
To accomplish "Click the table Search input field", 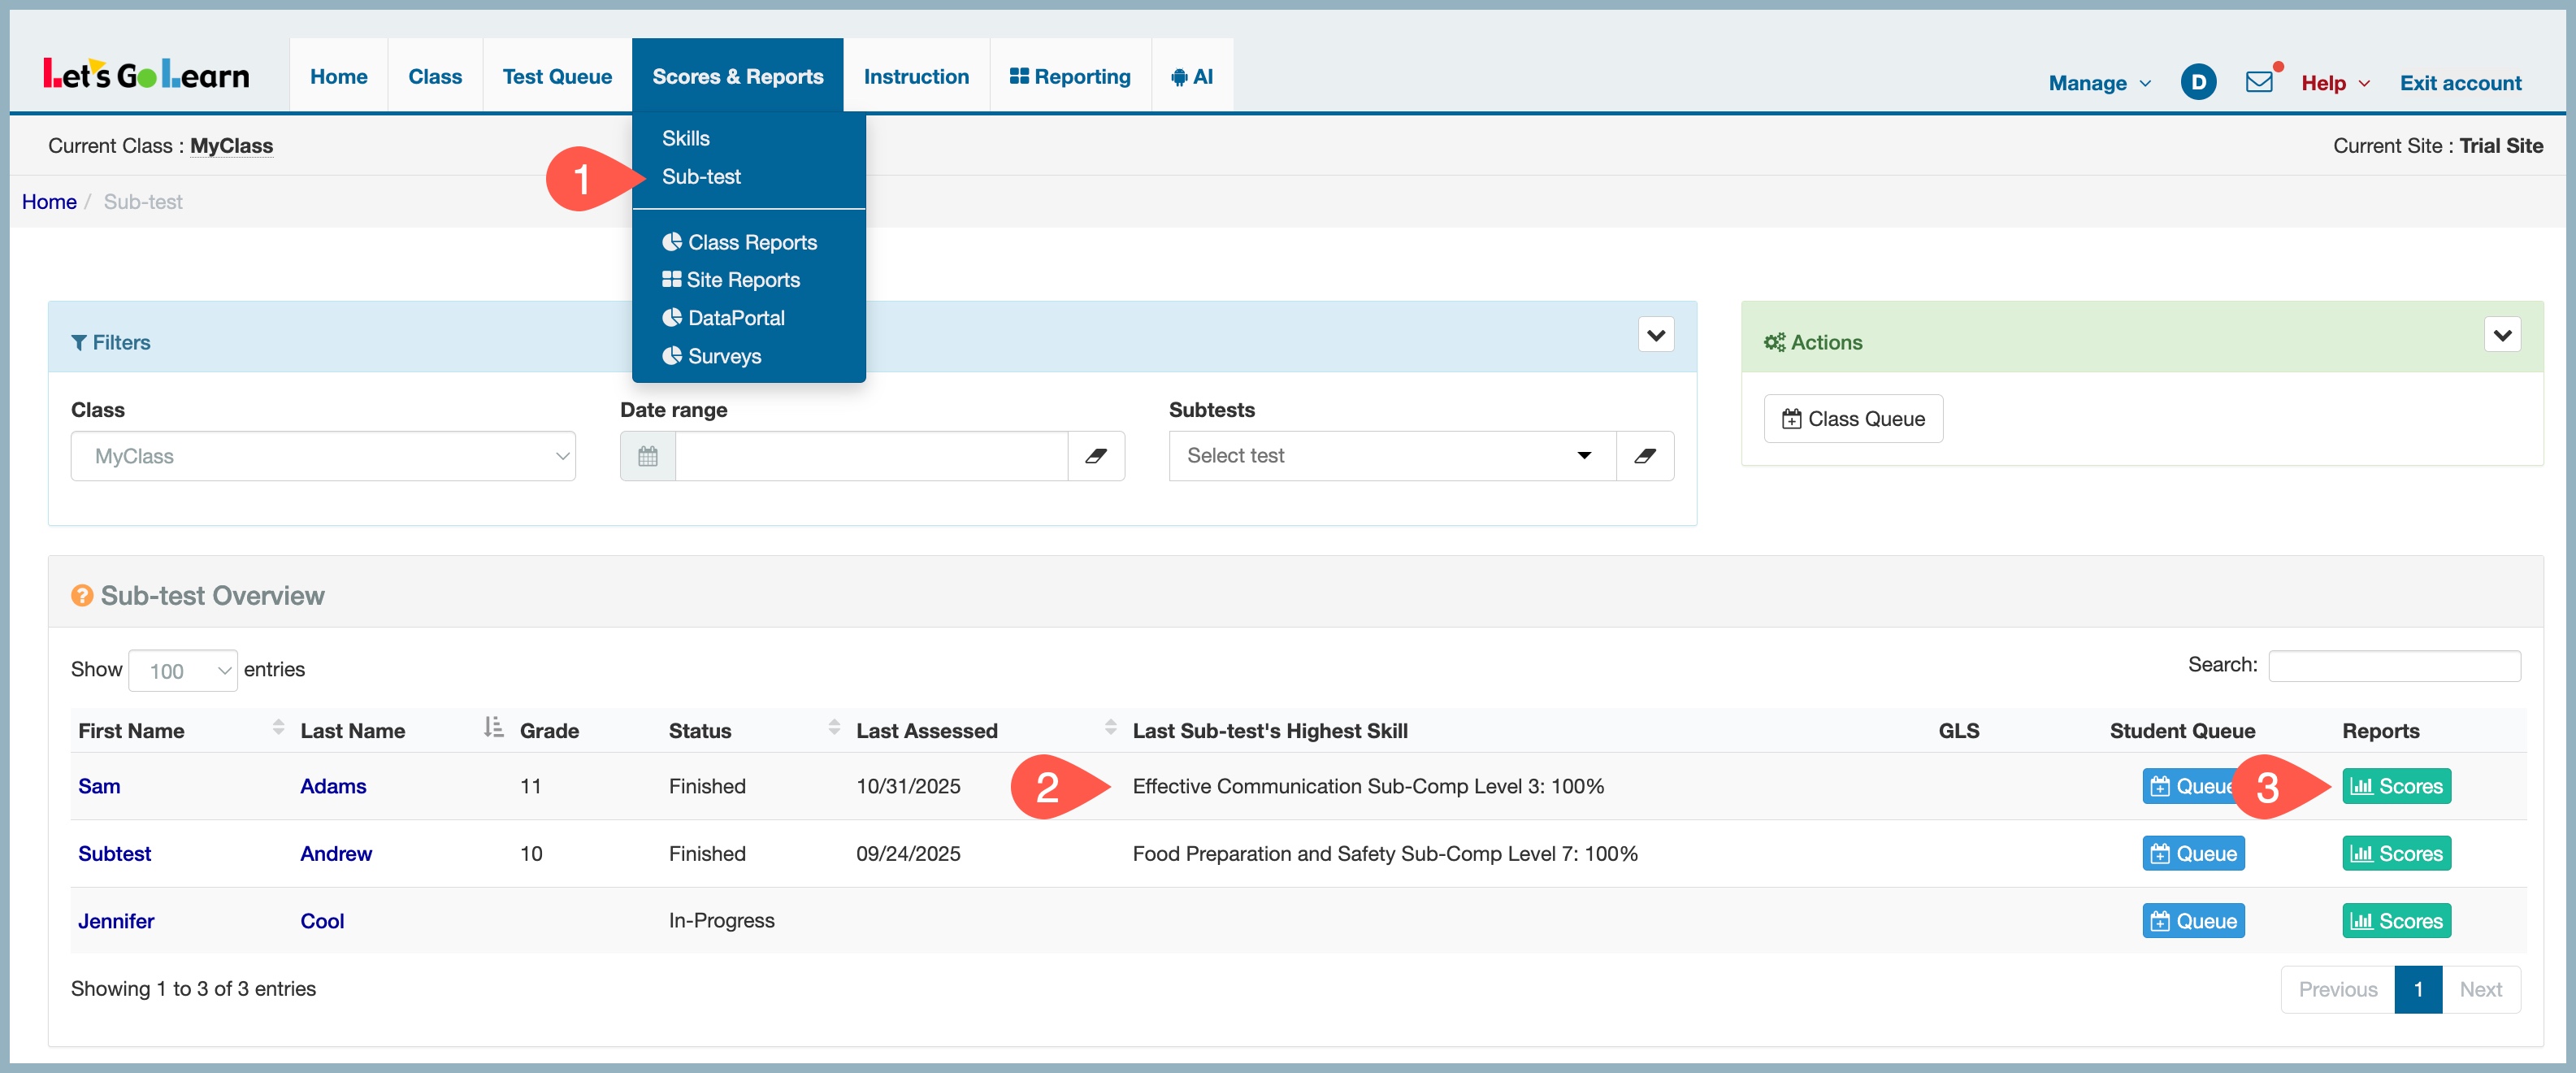I will pyautogui.click(x=2393, y=665).
